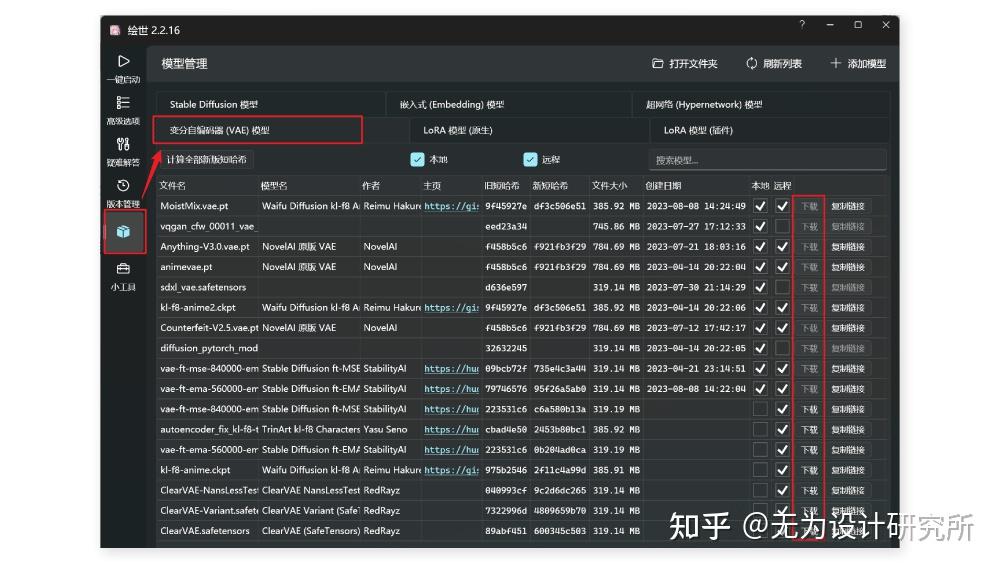Download the autoencoder_fix_kl-f8 model
1000x568 pixels.
click(x=809, y=430)
